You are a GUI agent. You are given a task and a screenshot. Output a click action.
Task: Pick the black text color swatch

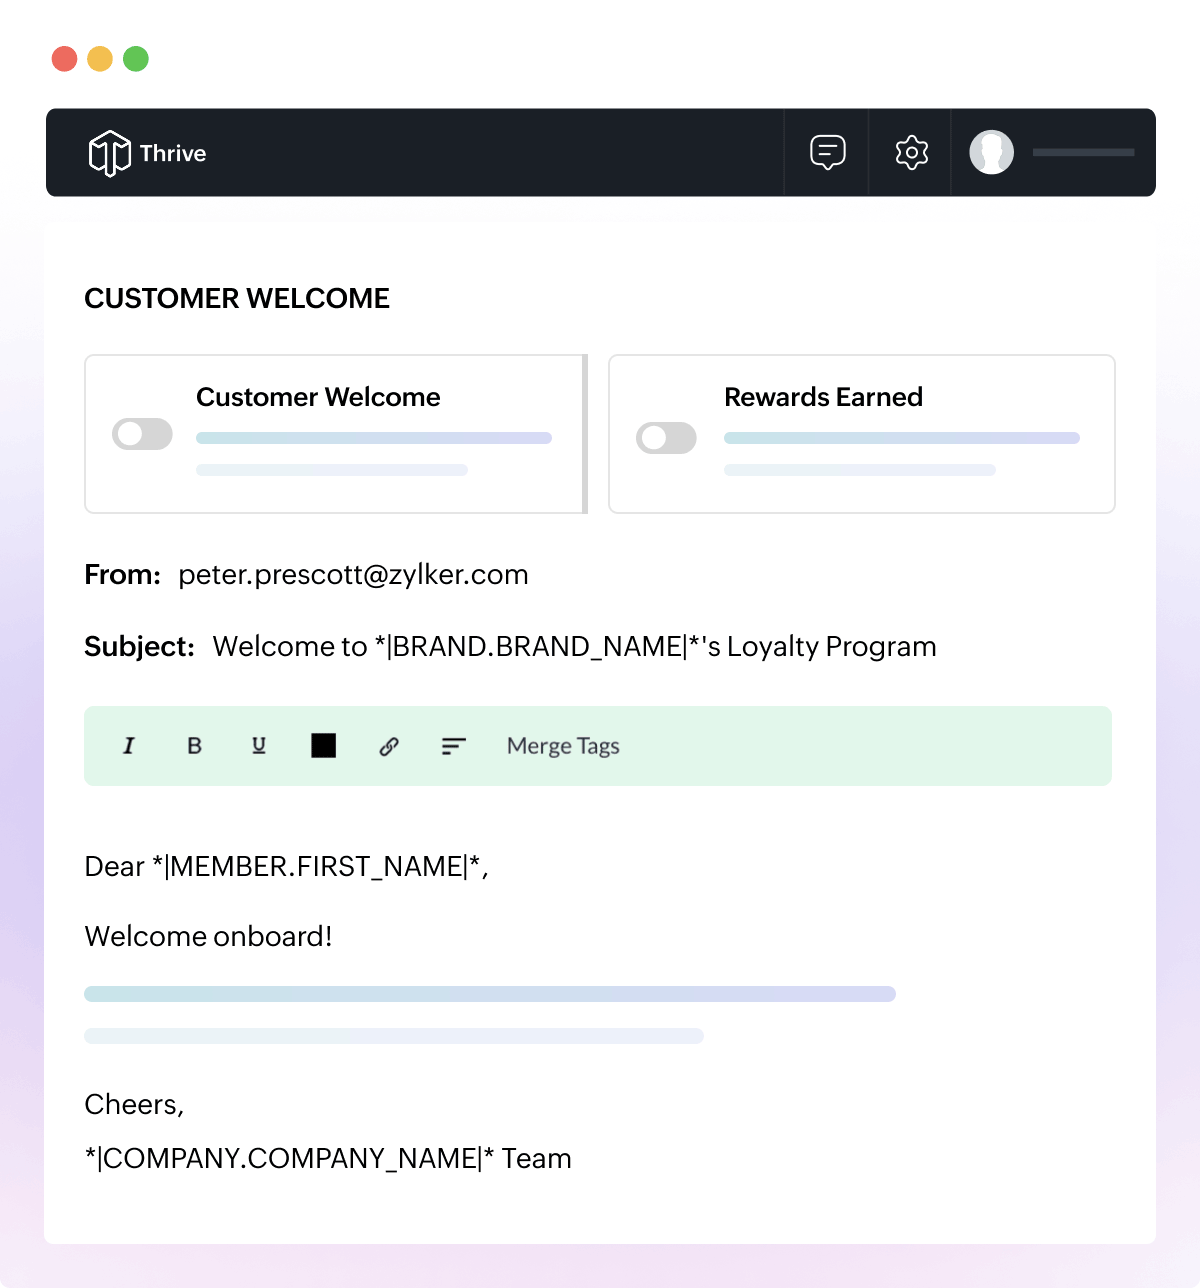[323, 744]
